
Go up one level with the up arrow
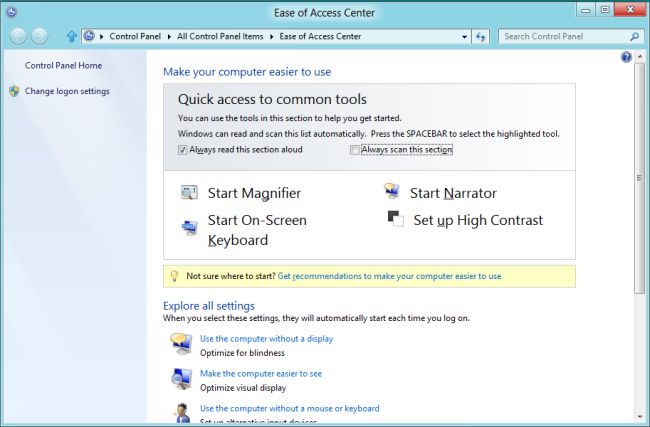tap(72, 36)
